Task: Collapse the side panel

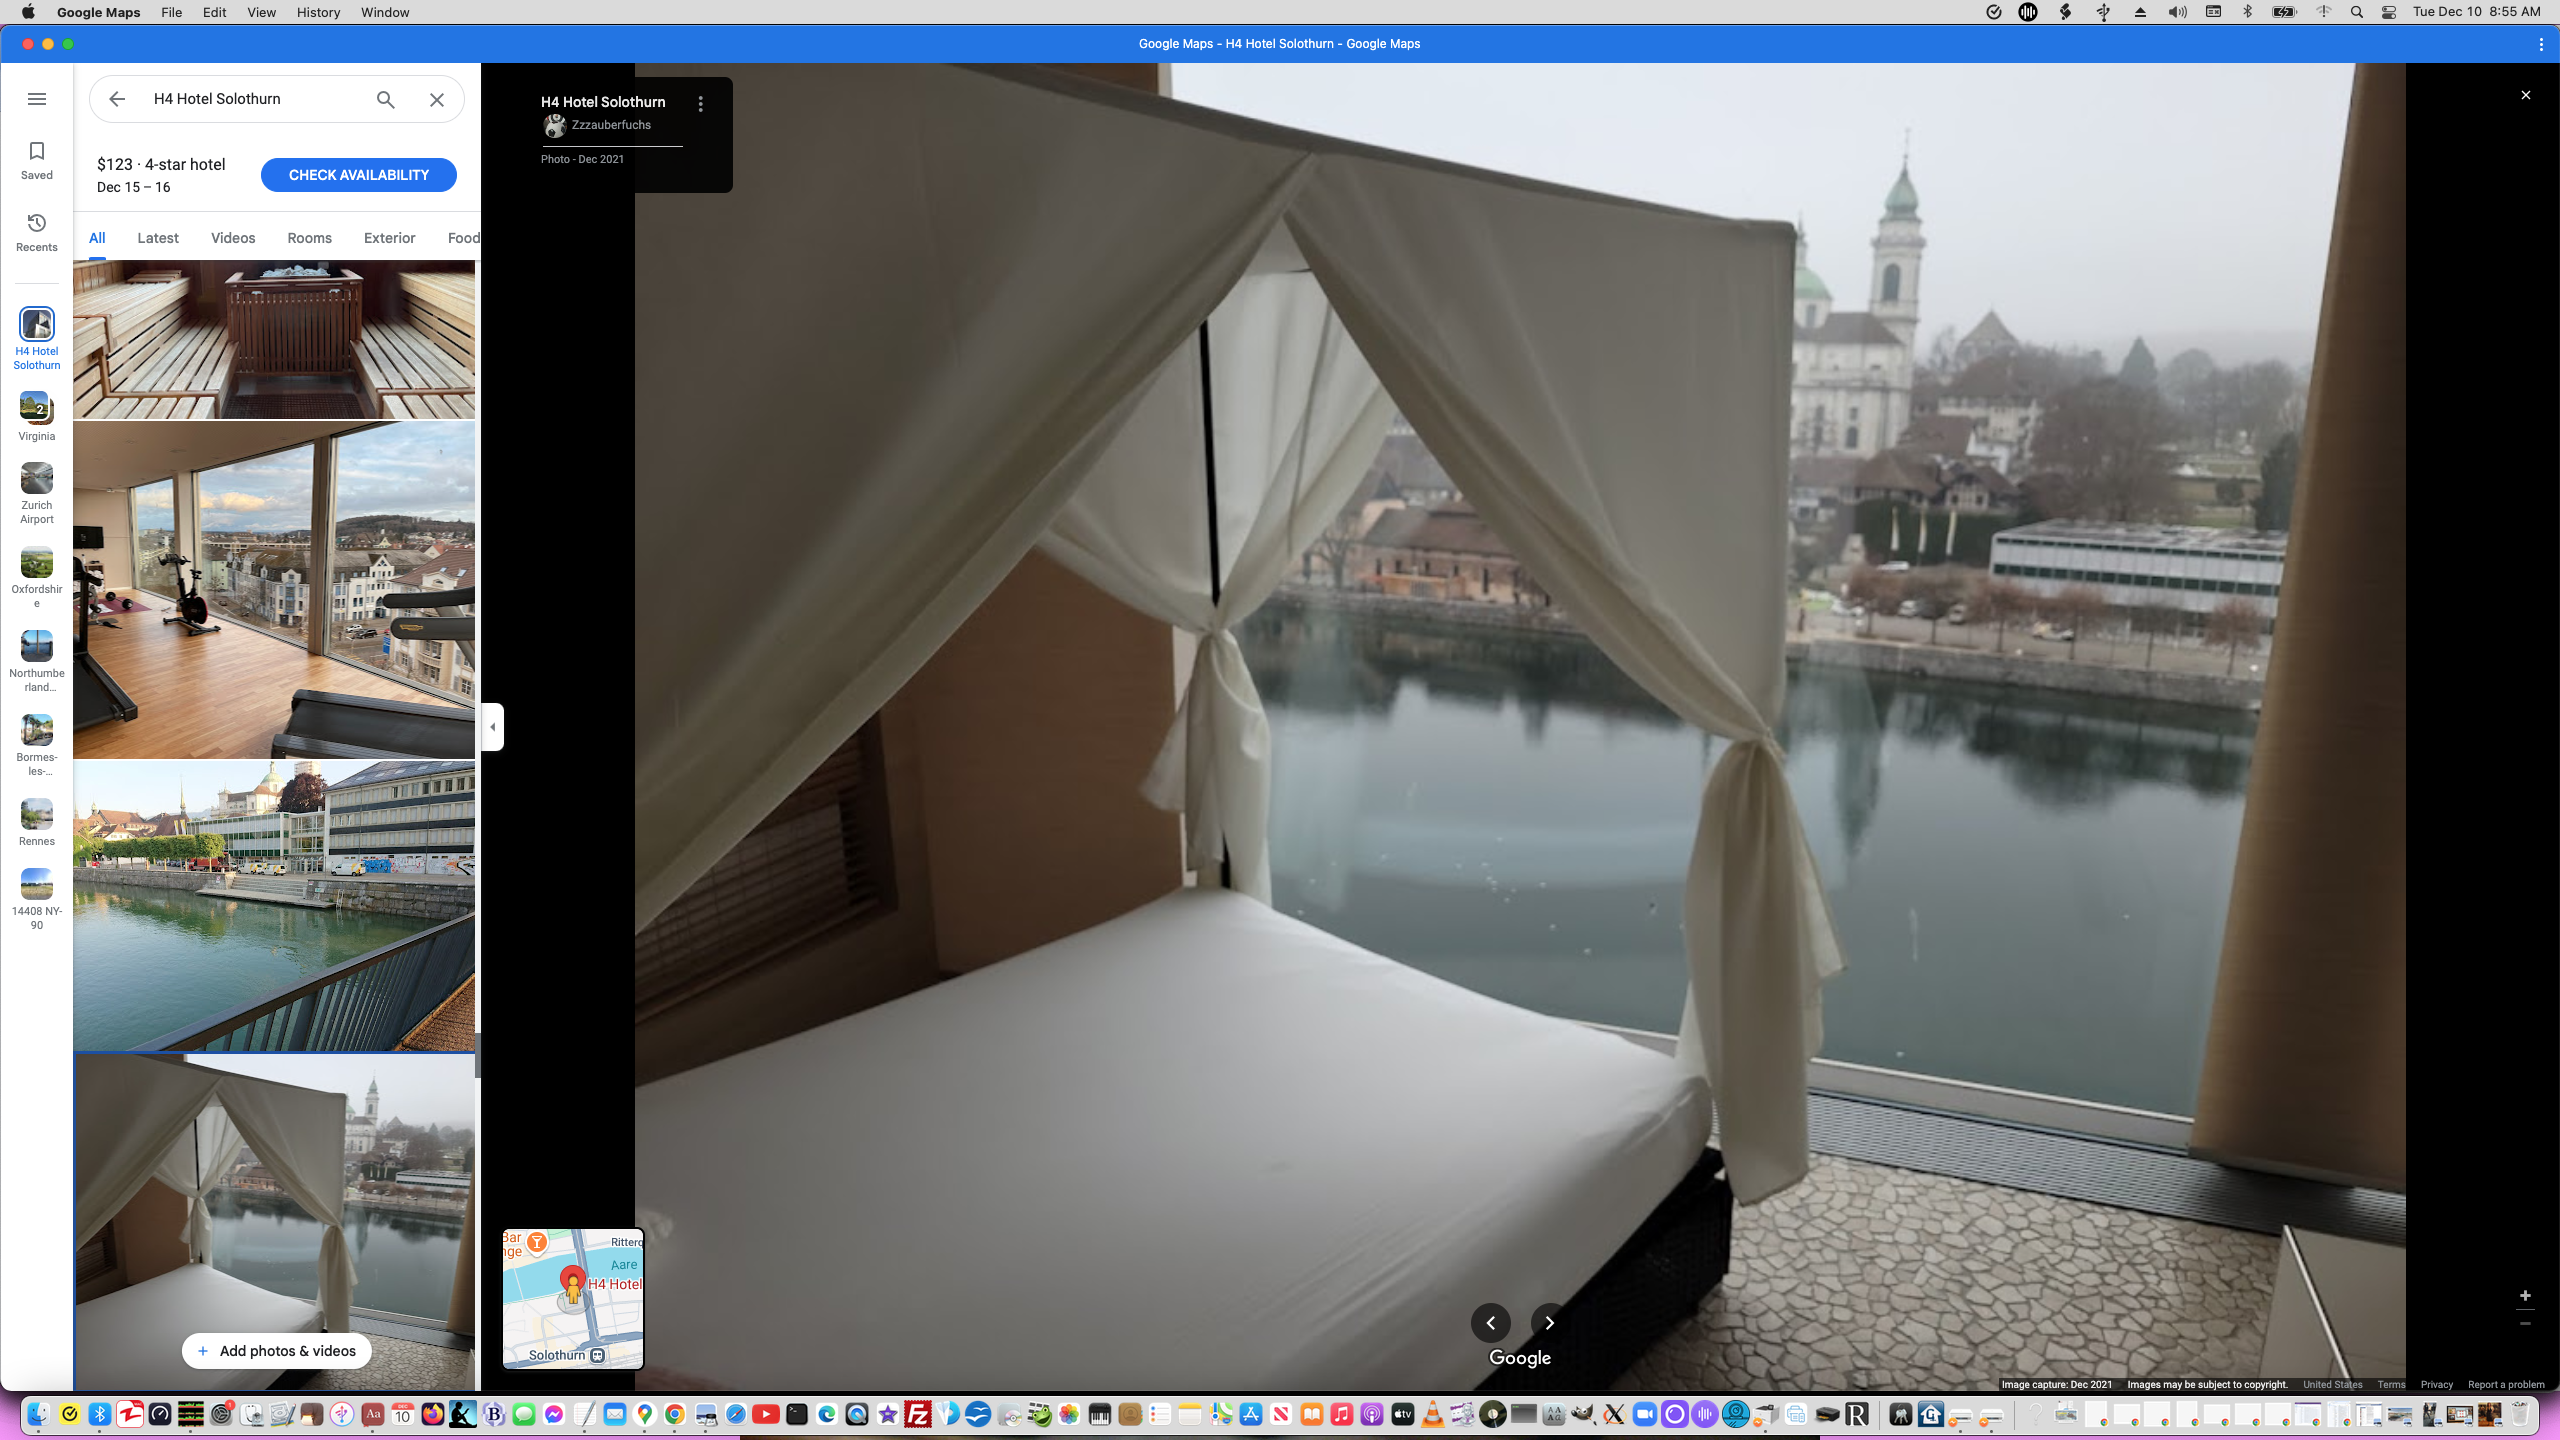Action: [x=492, y=727]
